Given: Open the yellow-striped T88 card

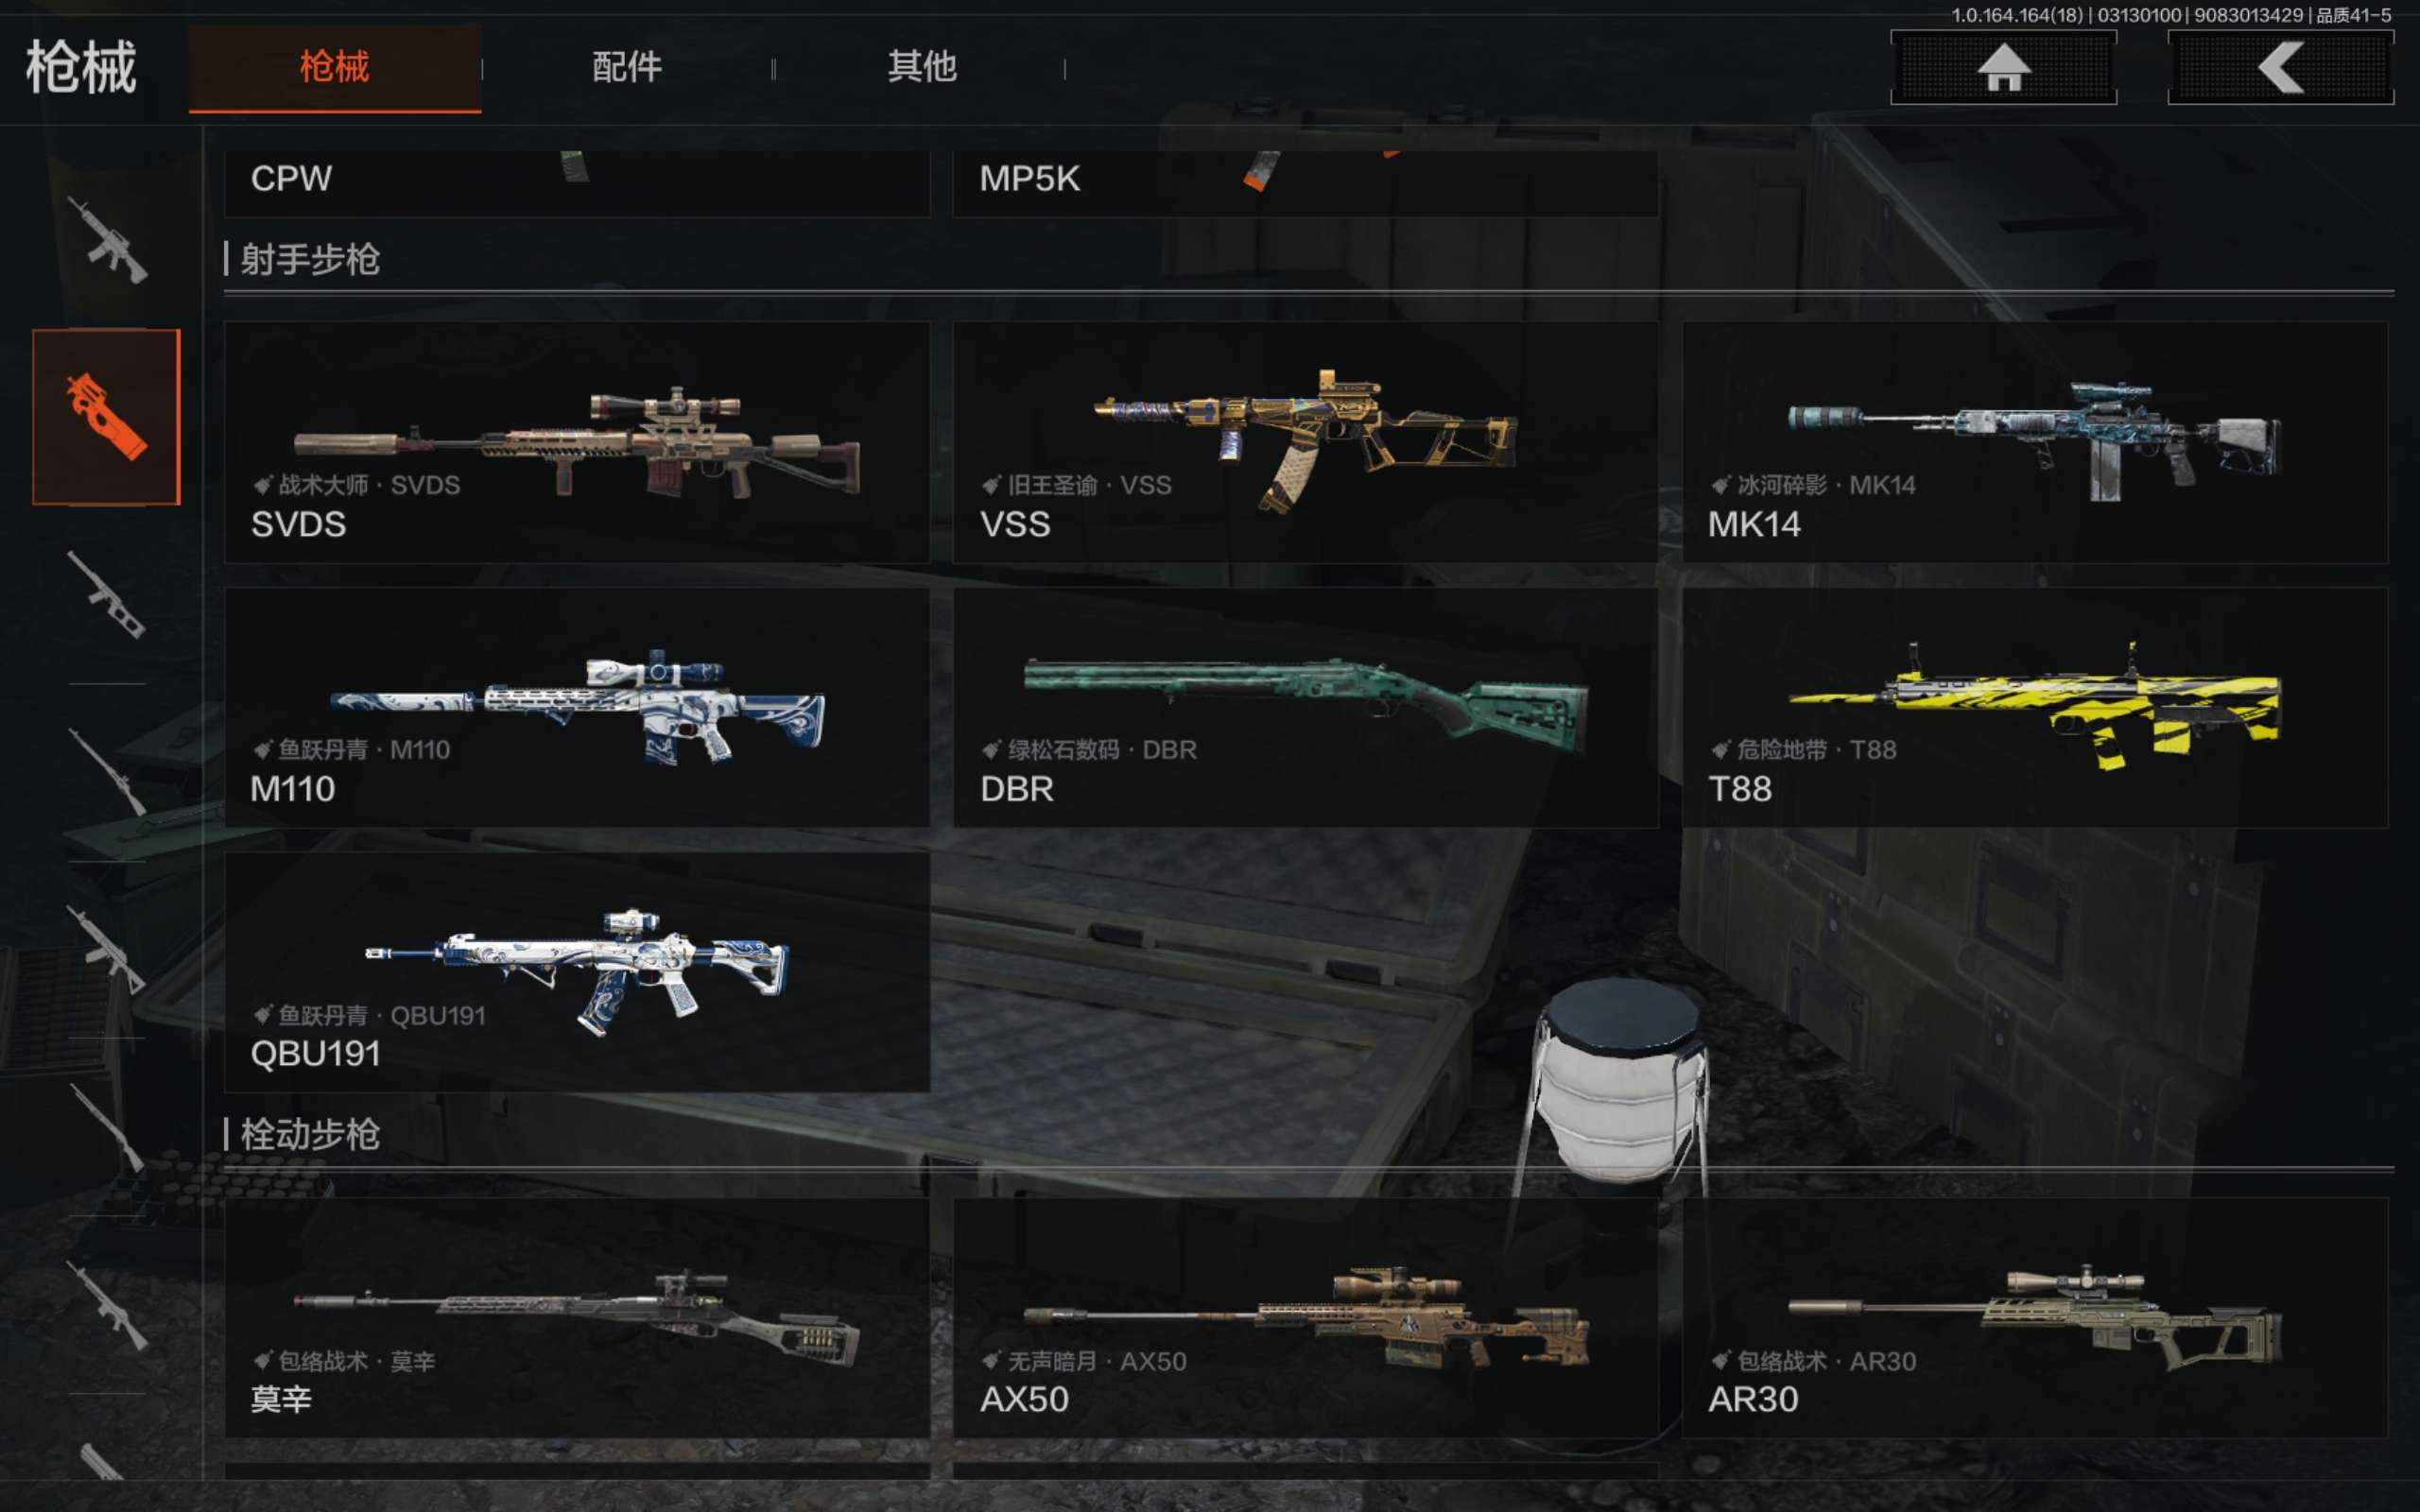Looking at the screenshot, I should click(2034, 707).
